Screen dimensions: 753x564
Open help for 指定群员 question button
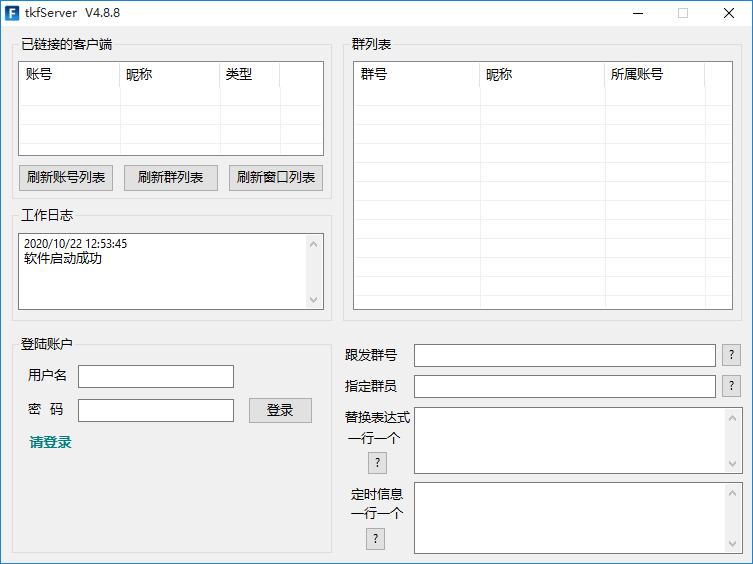point(731,386)
